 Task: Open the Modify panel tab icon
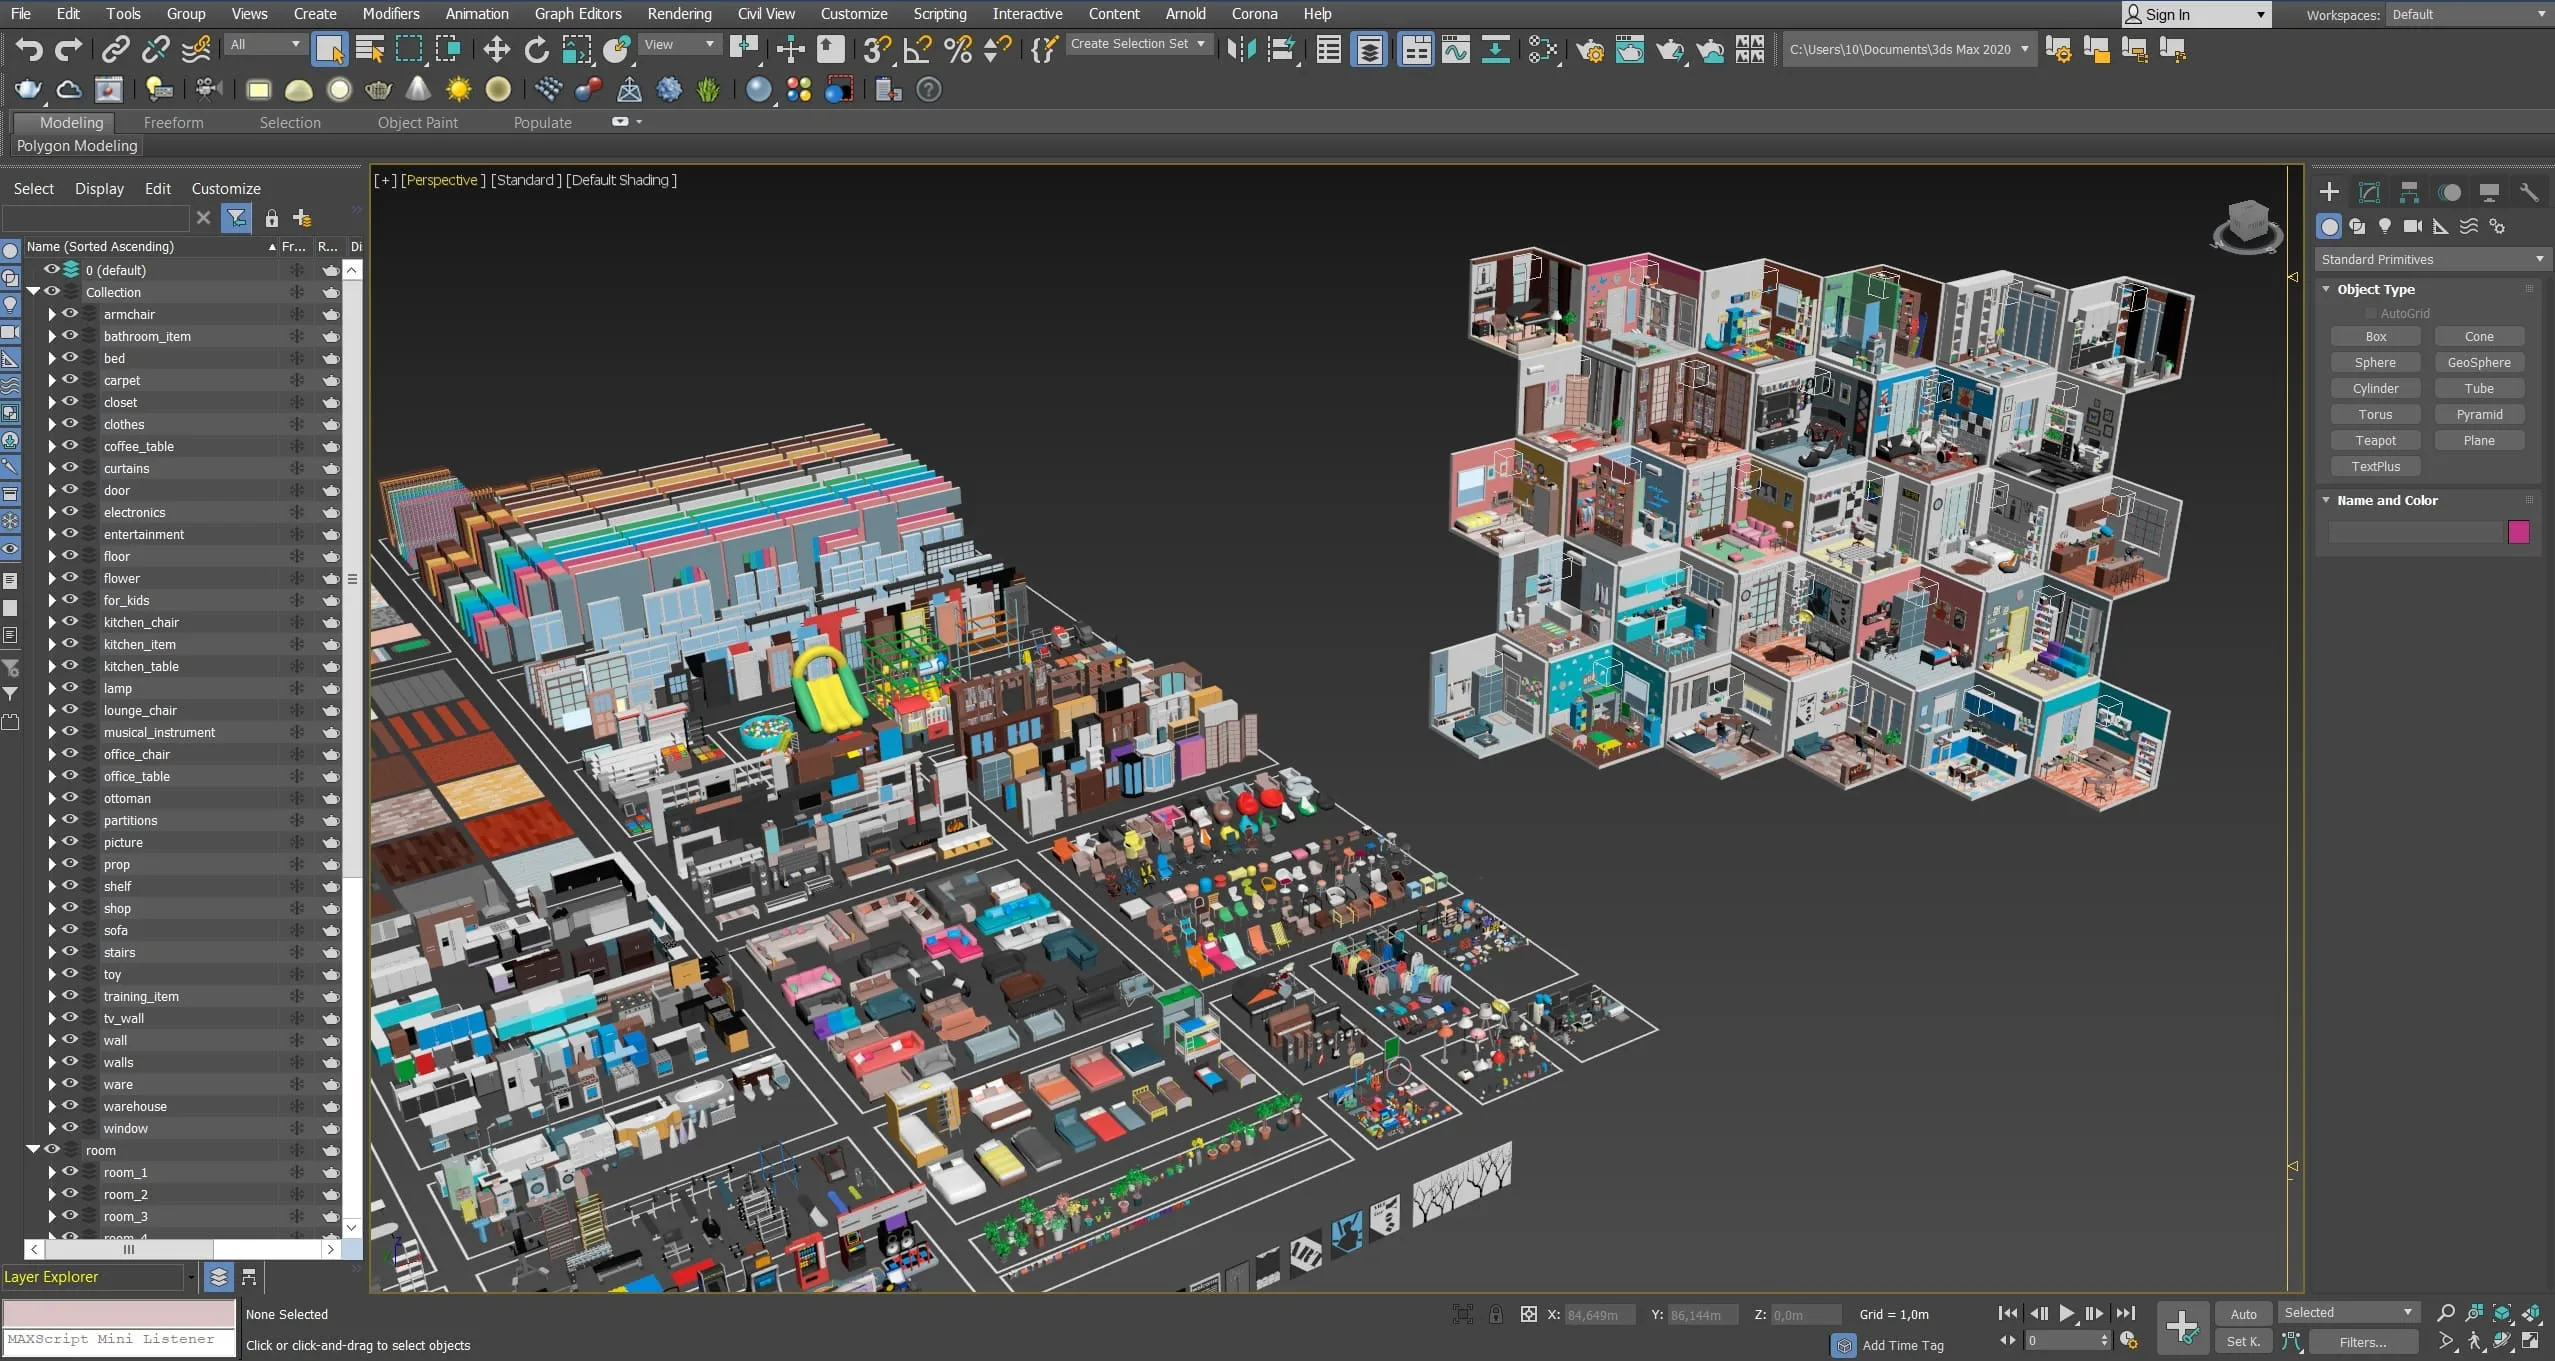pyautogui.click(x=2369, y=192)
